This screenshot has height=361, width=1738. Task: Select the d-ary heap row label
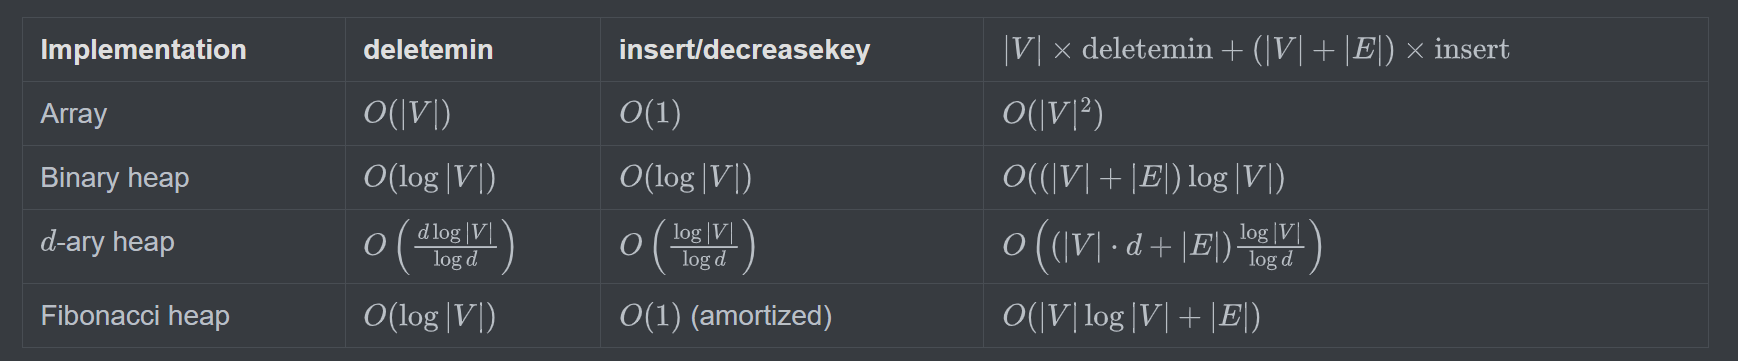pyautogui.click(x=107, y=242)
